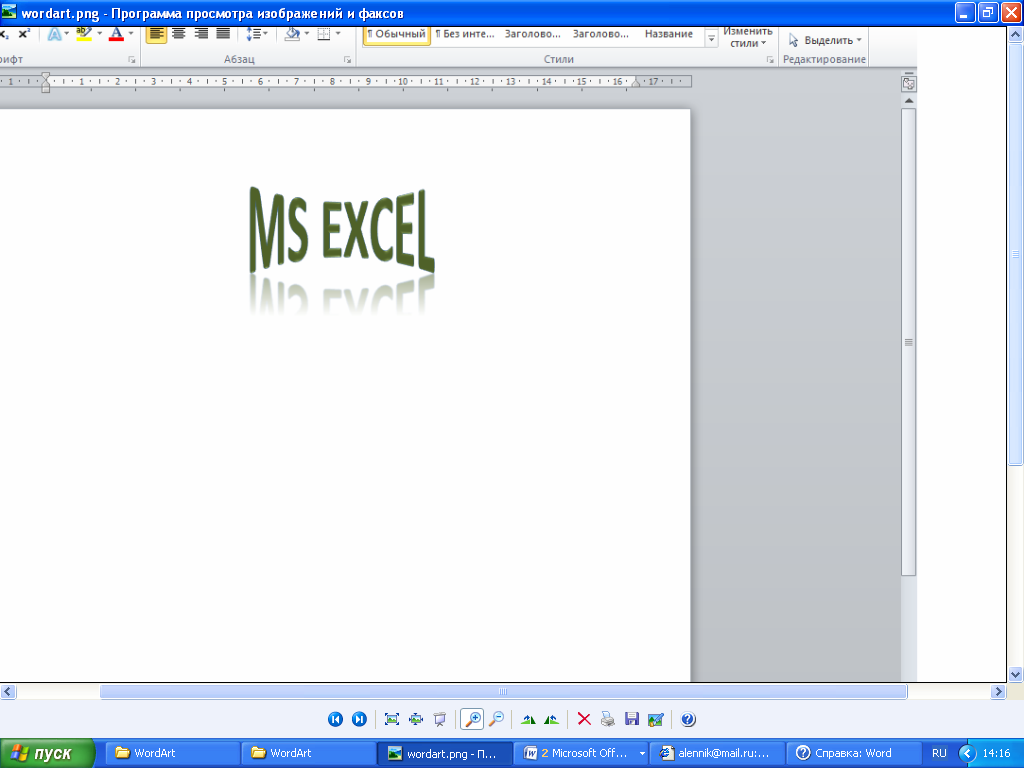Open the borders dropdown arrow
The height and width of the screenshot is (768, 1024).
[338, 34]
